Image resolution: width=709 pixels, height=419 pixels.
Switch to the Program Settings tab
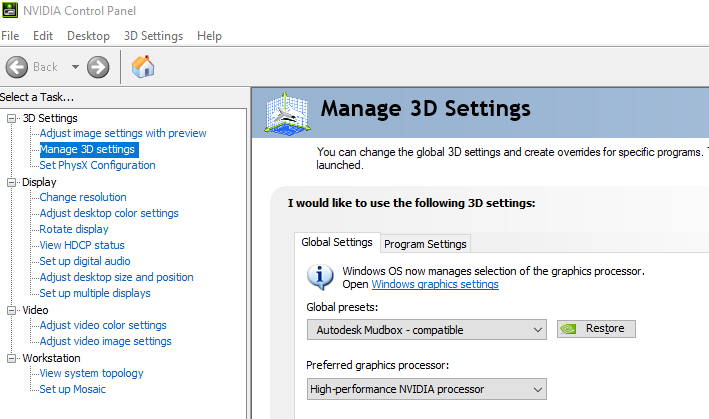[x=425, y=244]
